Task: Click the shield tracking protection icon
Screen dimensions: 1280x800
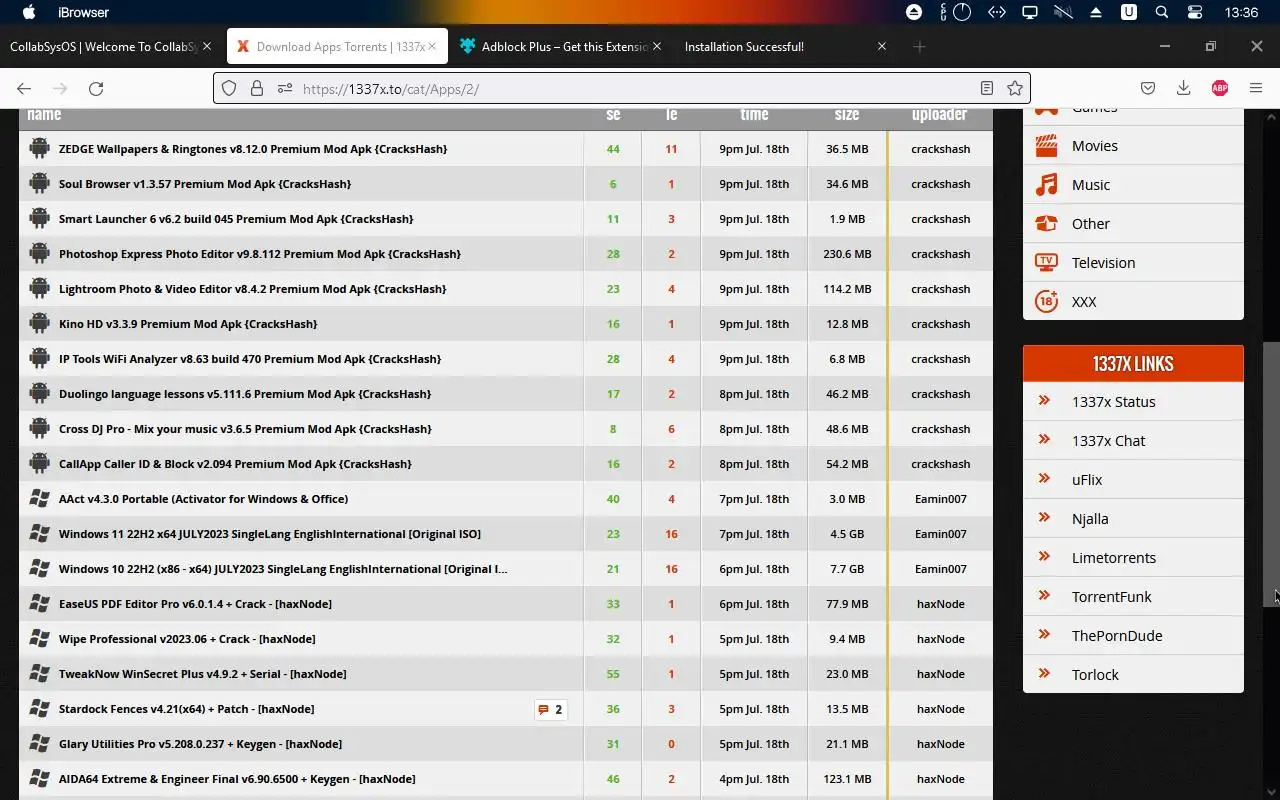Action: (x=229, y=88)
